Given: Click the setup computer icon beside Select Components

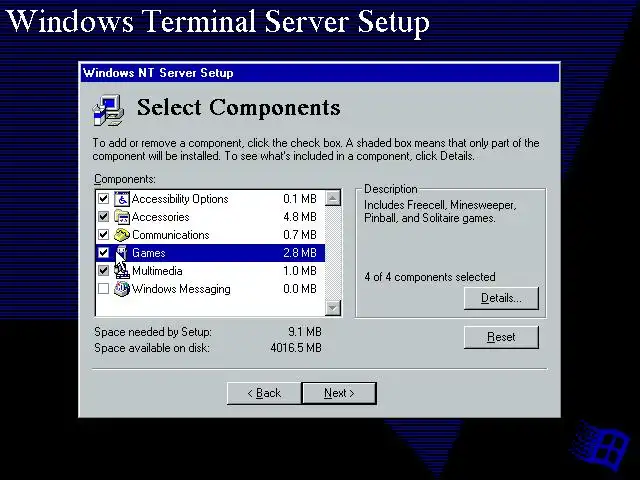Looking at the screenshot, I should (x=109, y=109).
